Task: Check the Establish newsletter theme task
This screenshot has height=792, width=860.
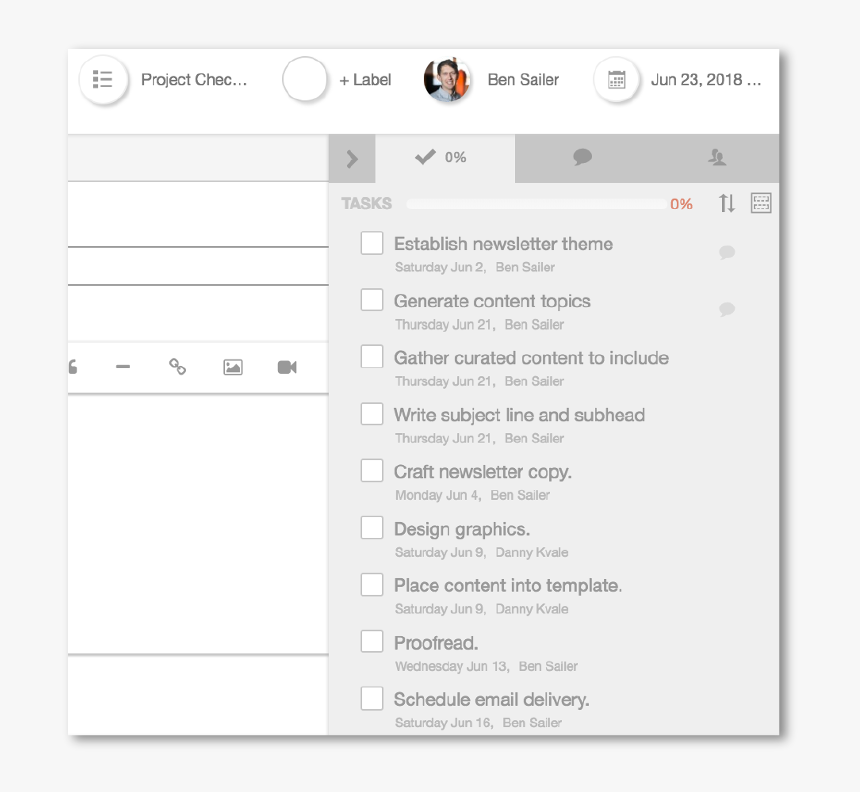Action: coord(372,243)
